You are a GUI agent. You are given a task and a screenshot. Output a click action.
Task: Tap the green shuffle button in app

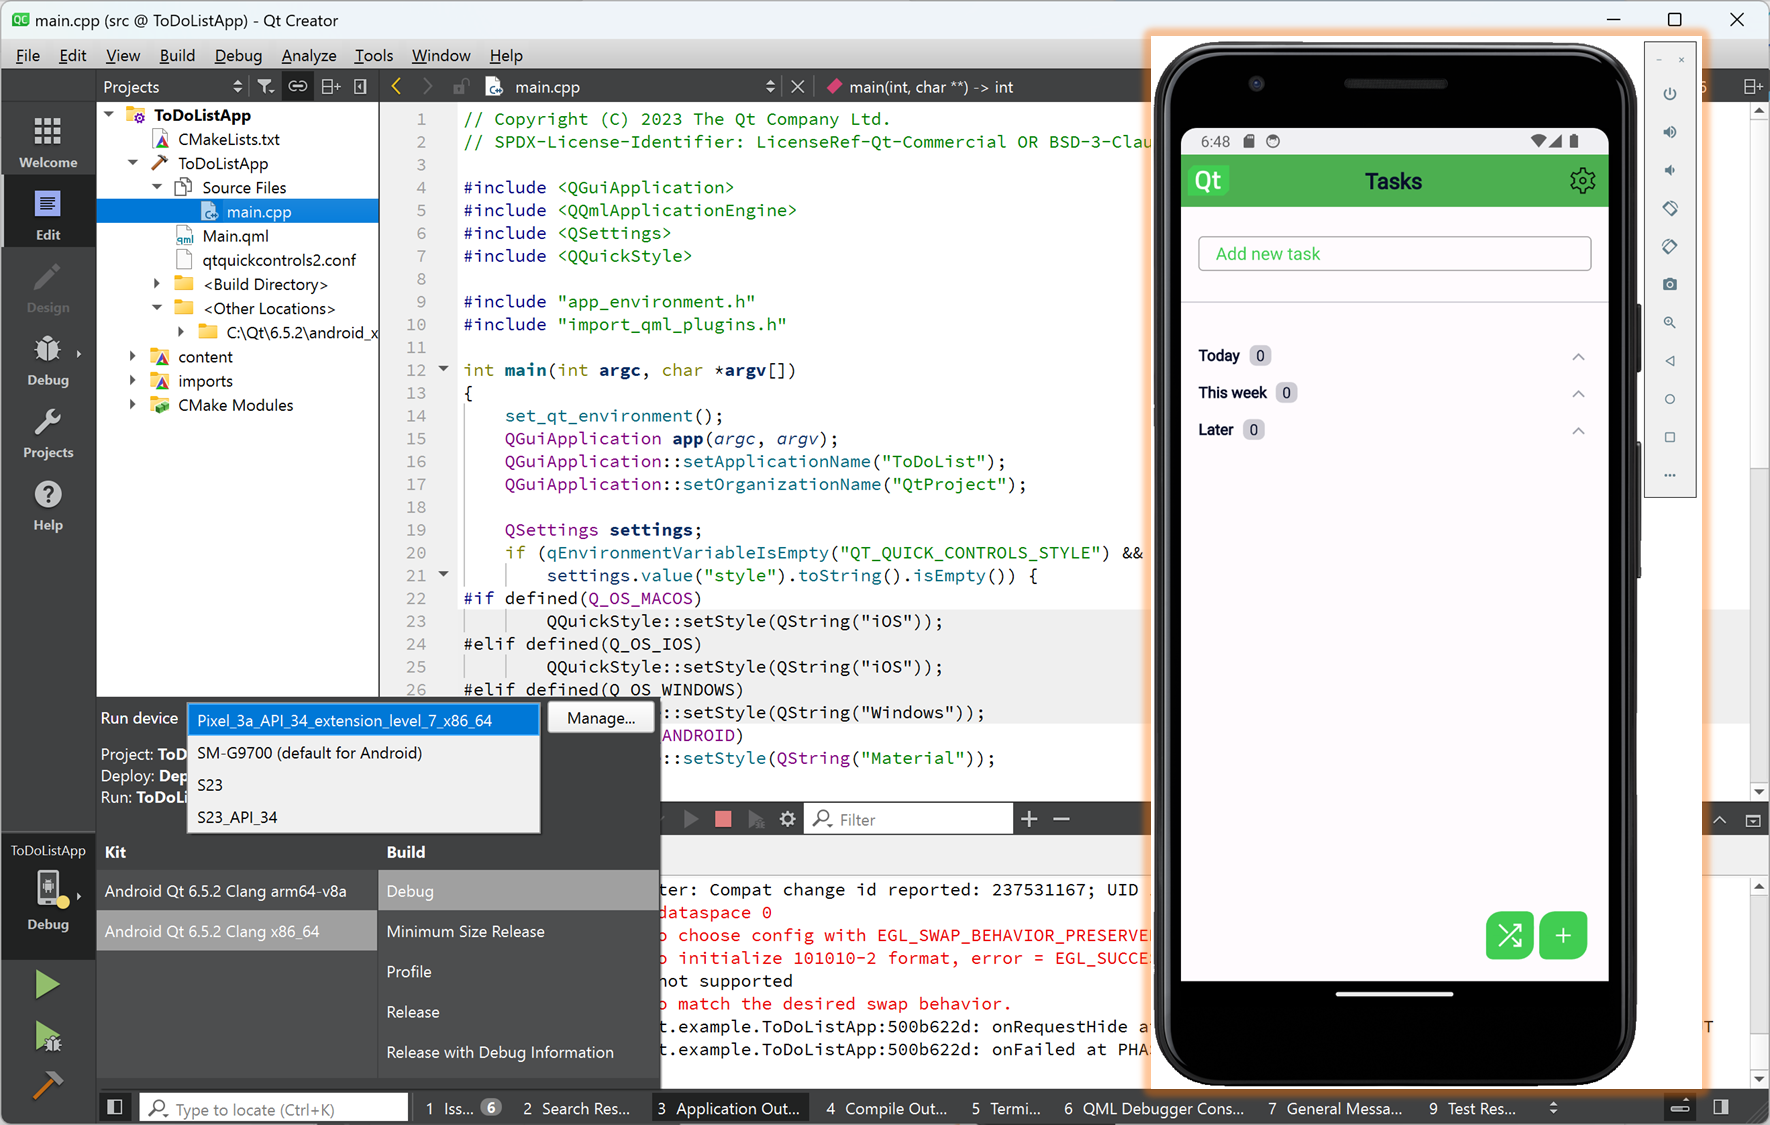pyautogui.click(x=1509, y=936)
